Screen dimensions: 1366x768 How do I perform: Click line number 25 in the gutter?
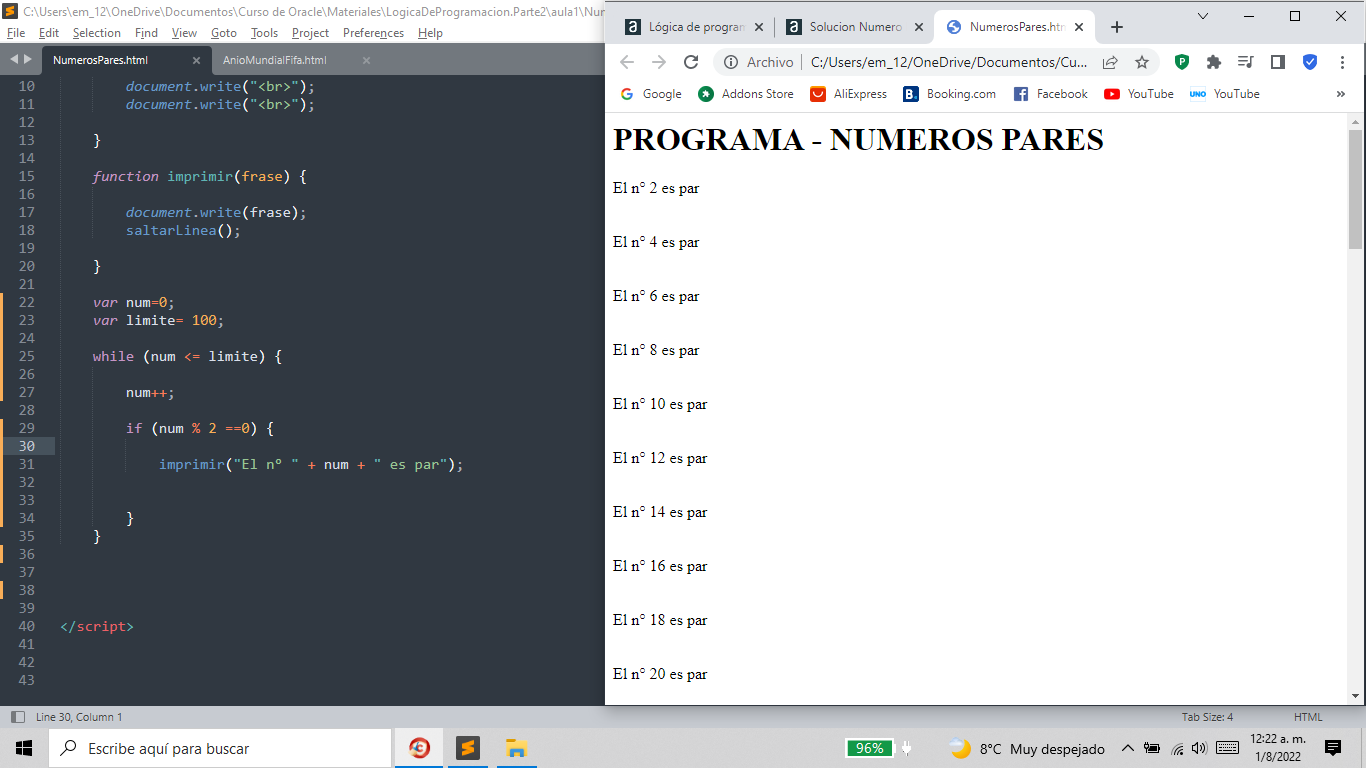pyautogui.click(x=26, y=356)
